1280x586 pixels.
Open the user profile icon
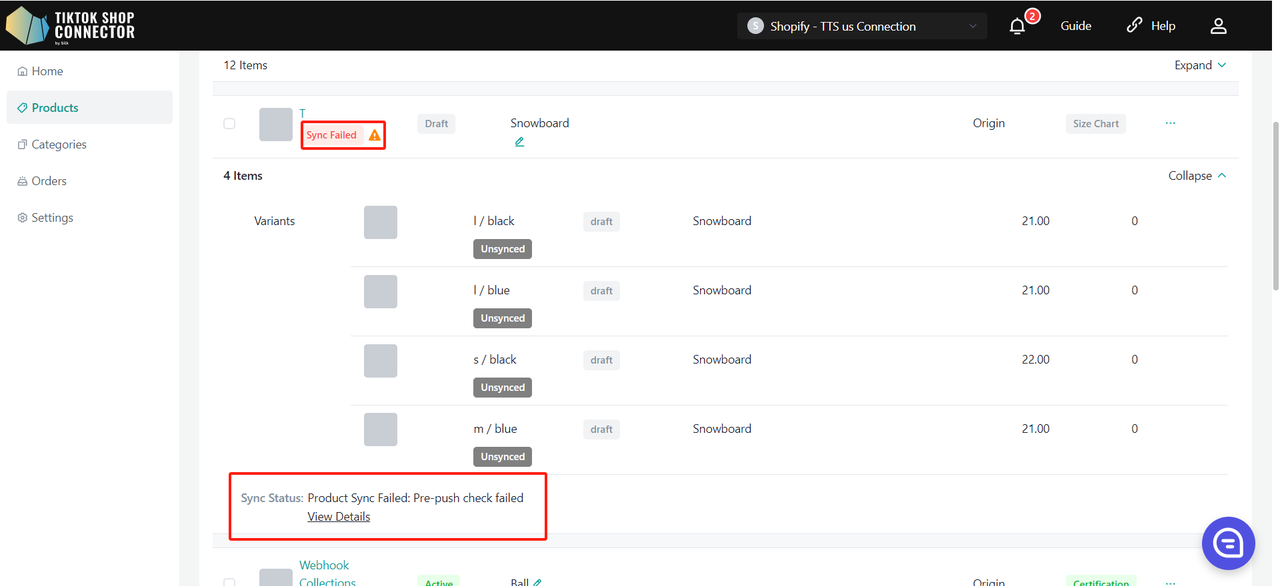click(x=1218, y=27)
